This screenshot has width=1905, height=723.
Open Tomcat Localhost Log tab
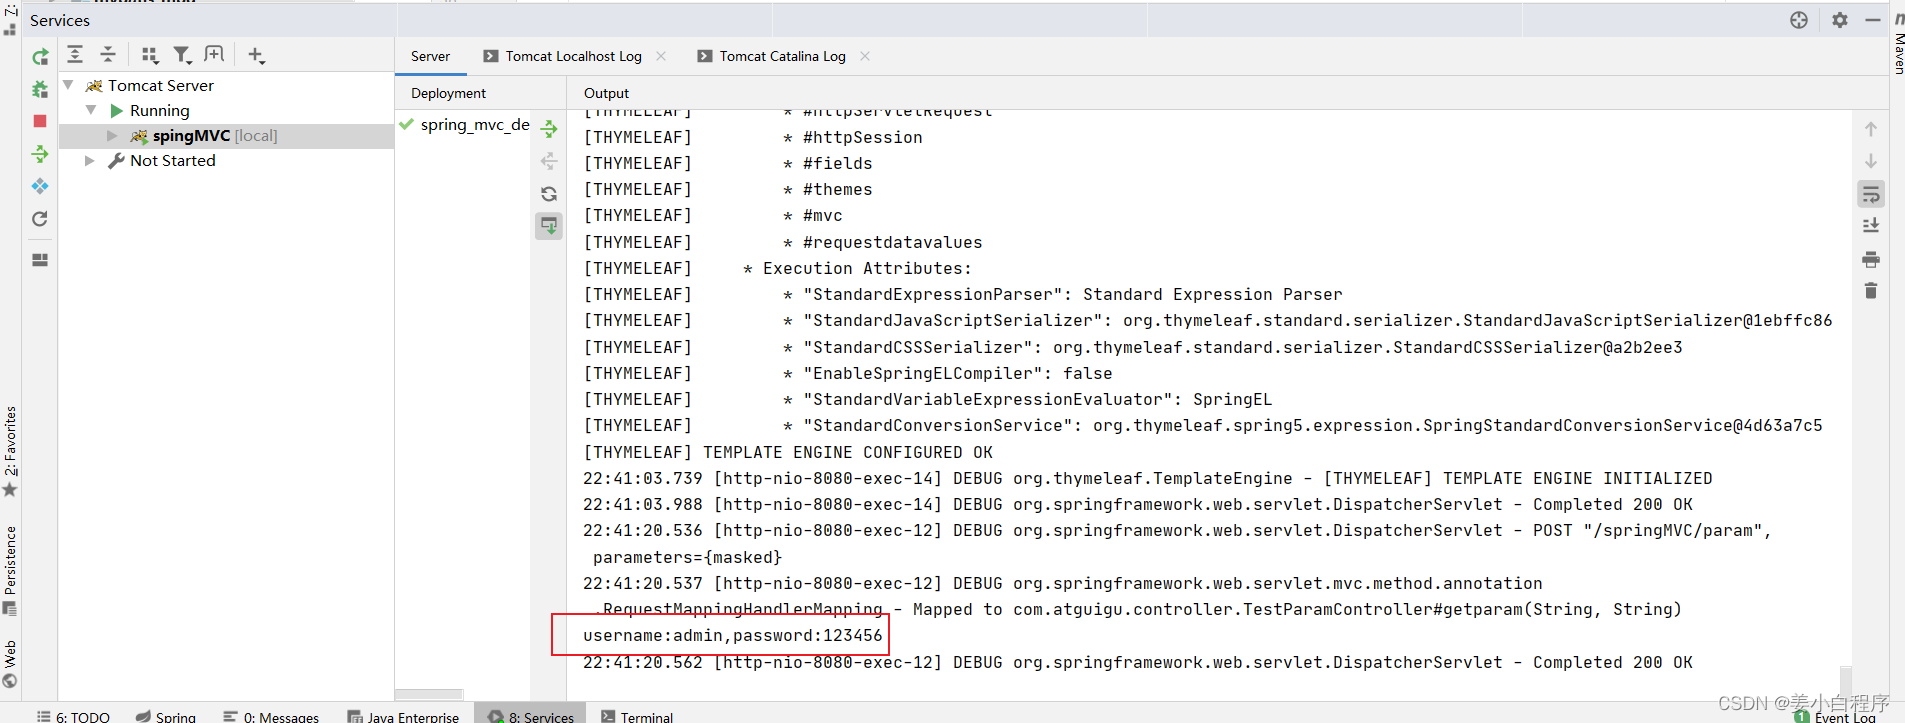[x=573, y=56]
